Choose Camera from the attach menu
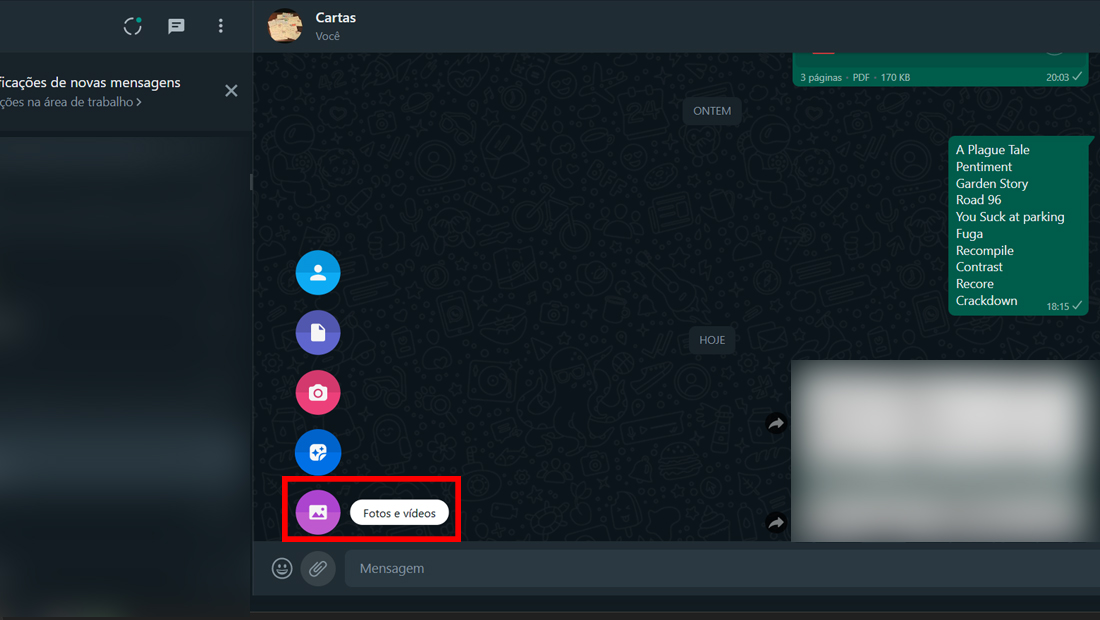The width and height of the screenshot is (1100, 620). (x=318, y=393)
